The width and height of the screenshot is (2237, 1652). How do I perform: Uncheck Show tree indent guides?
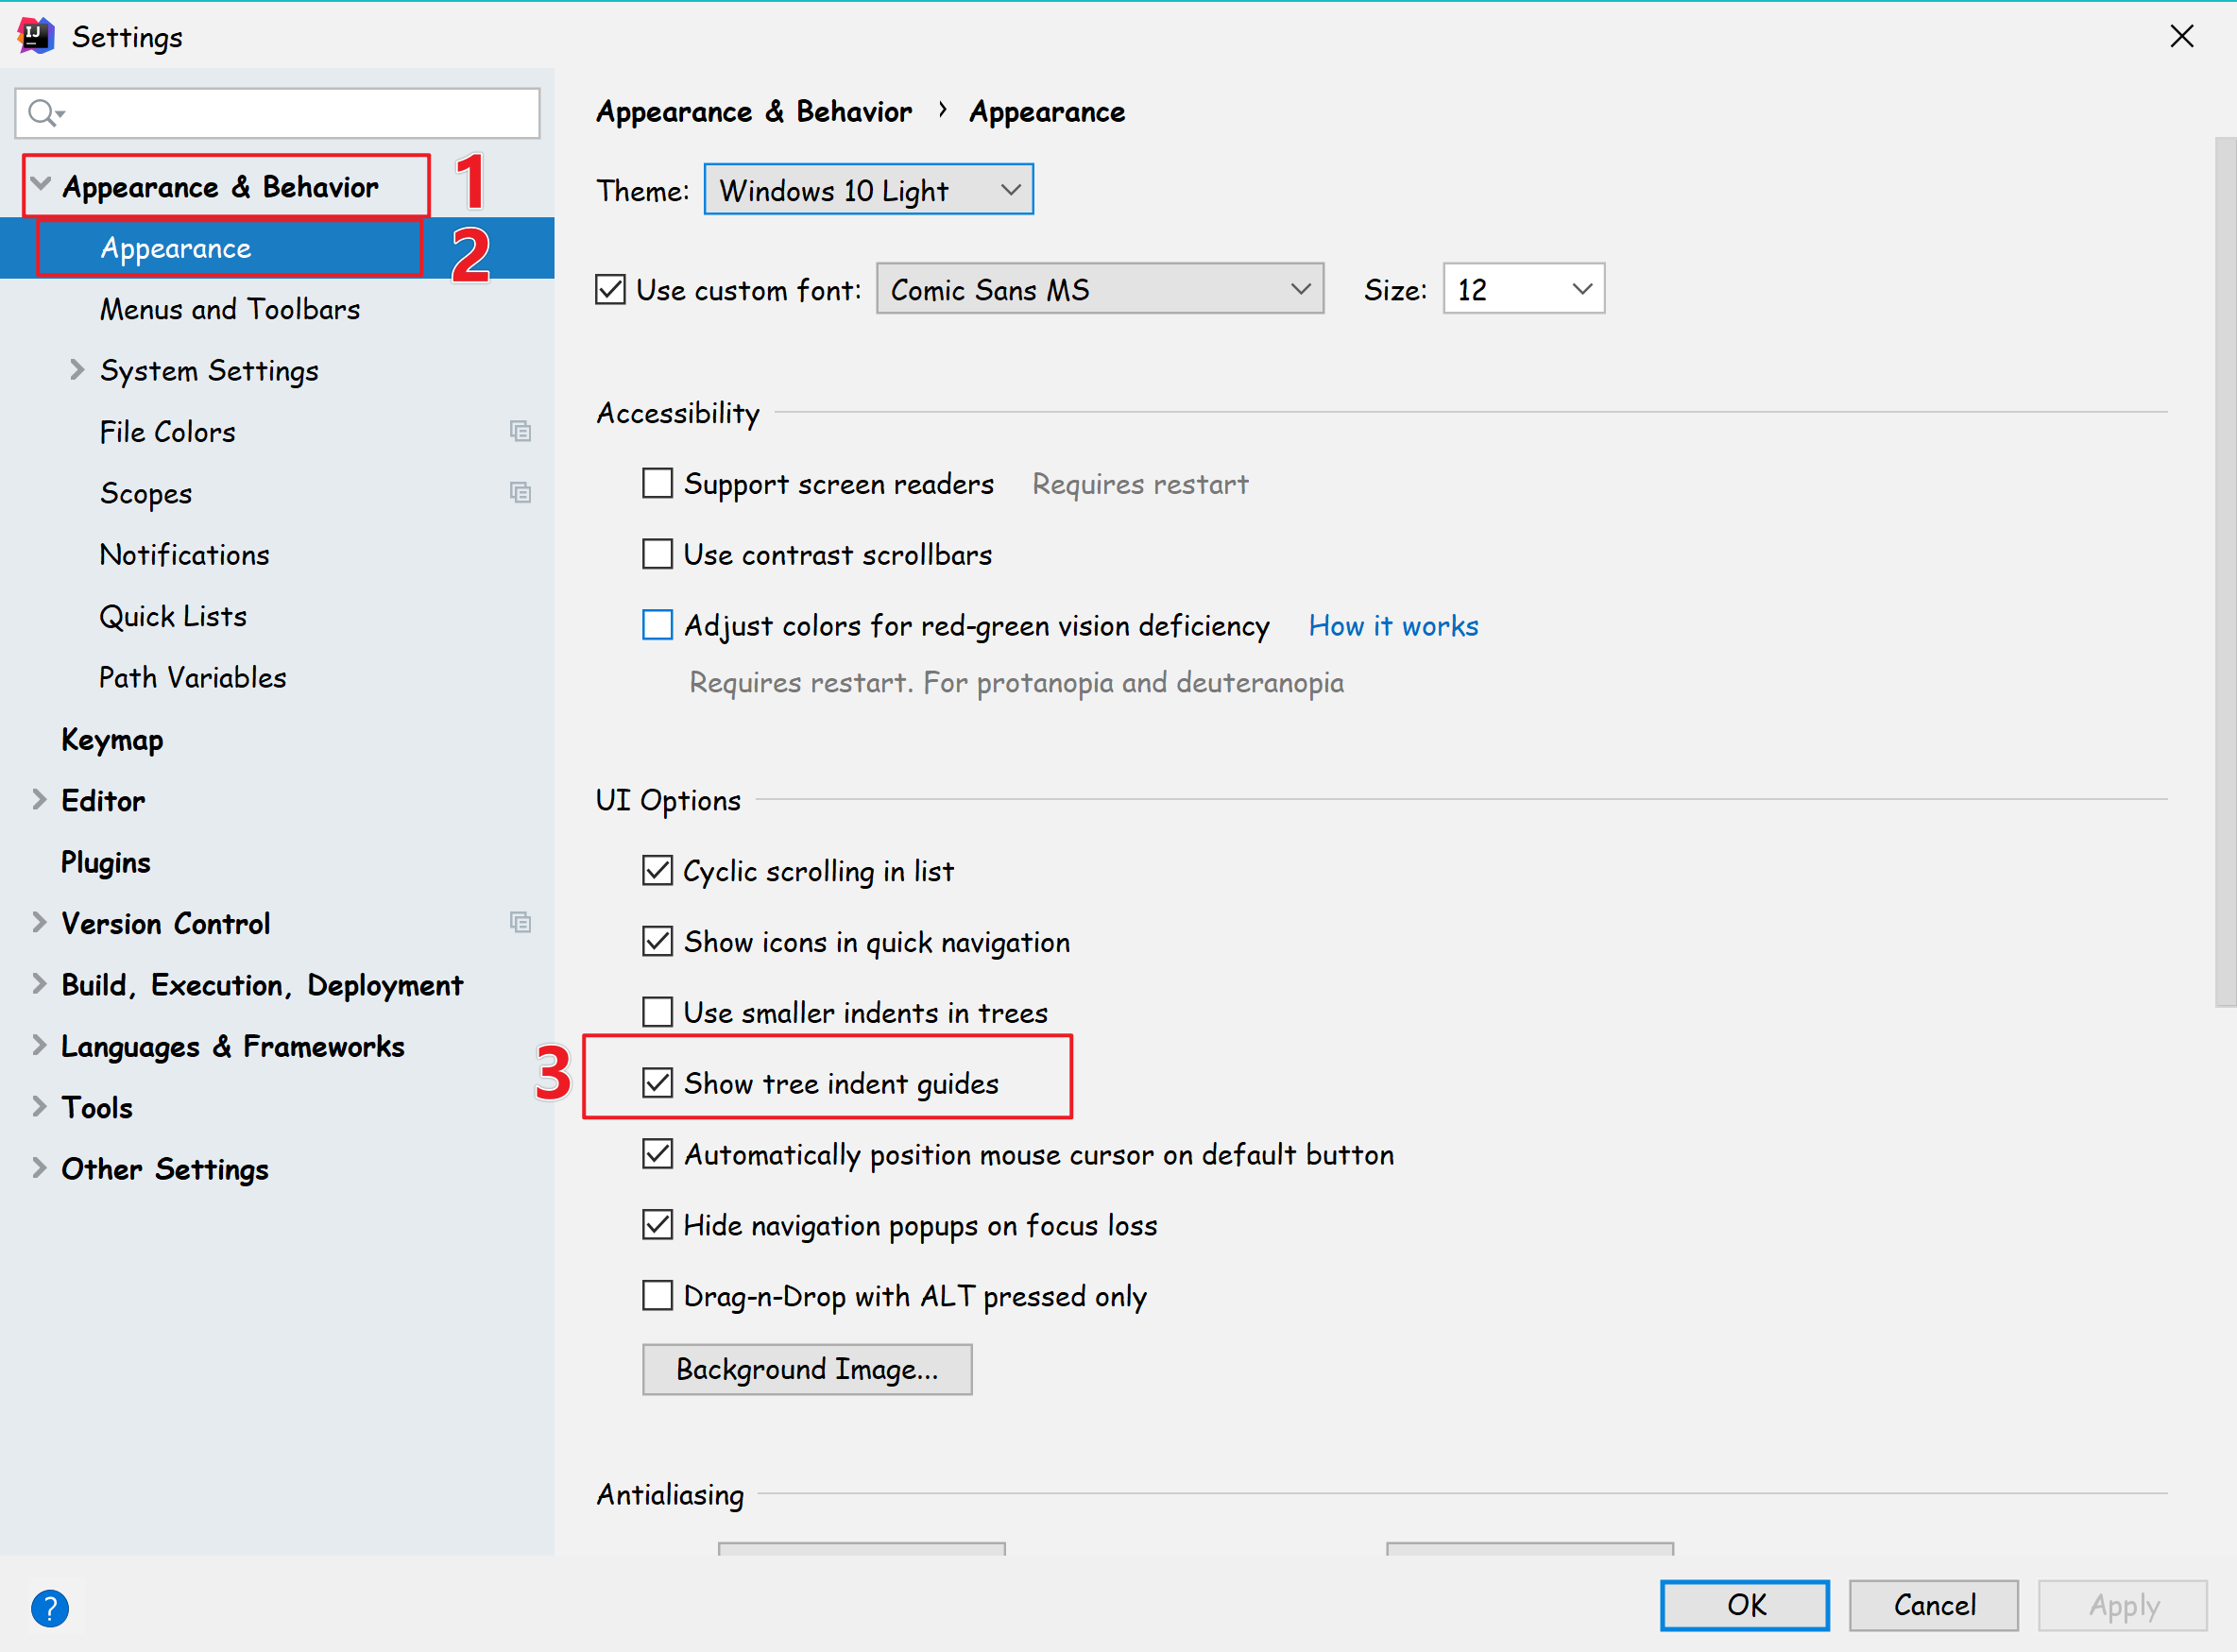[x=657, y=1083]
